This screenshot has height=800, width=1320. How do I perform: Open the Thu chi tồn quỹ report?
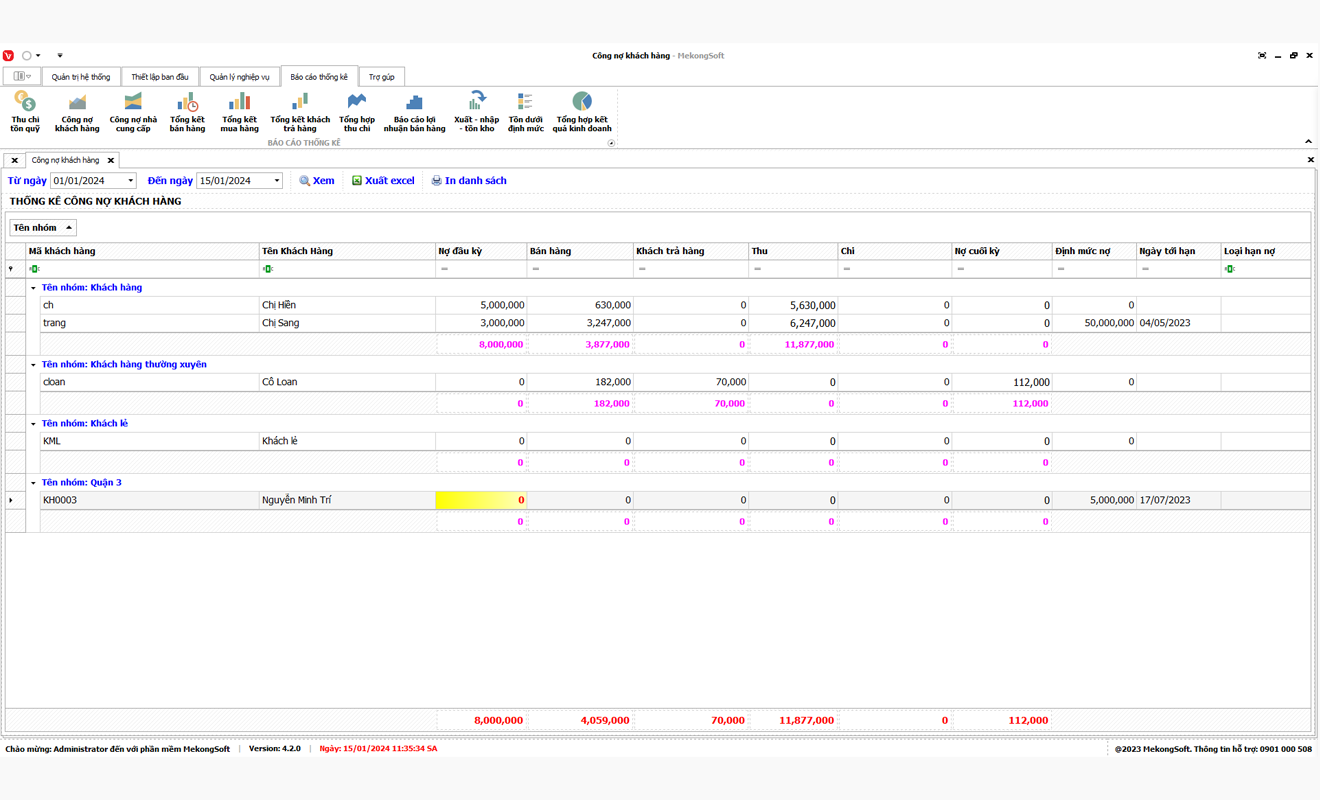click(x=25, y=112)
